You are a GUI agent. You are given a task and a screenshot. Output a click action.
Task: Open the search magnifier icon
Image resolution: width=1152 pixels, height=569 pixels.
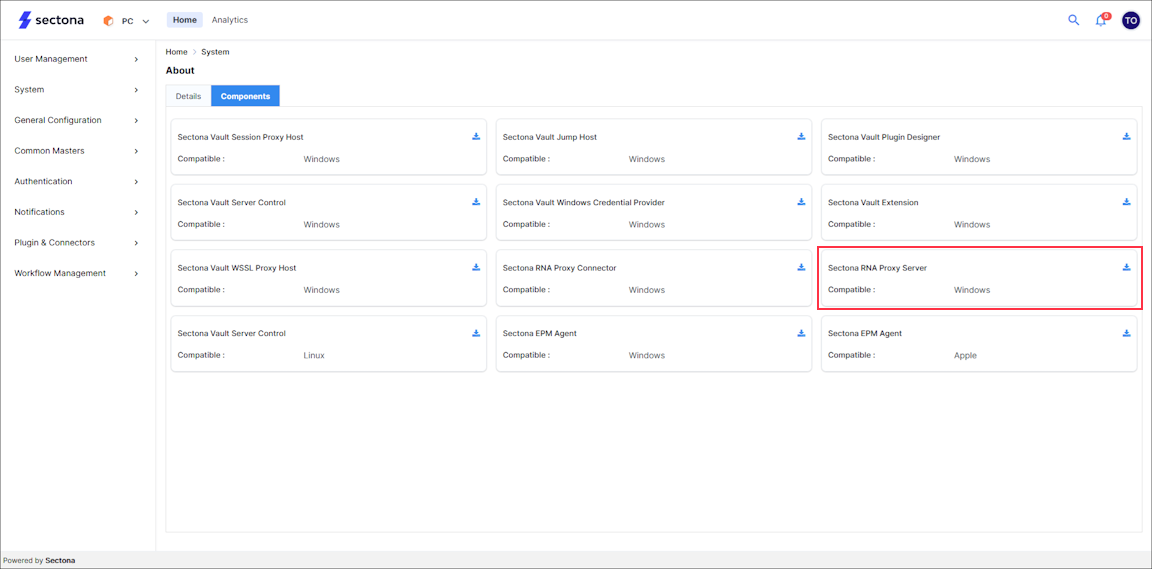(1073, 20)
